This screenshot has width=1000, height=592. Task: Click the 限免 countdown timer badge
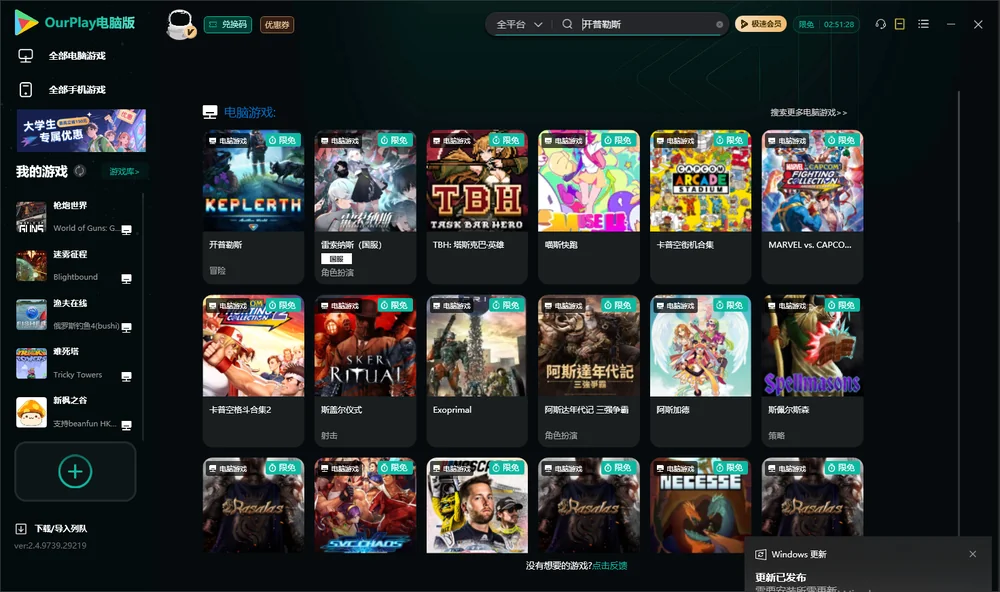point(826,24)
